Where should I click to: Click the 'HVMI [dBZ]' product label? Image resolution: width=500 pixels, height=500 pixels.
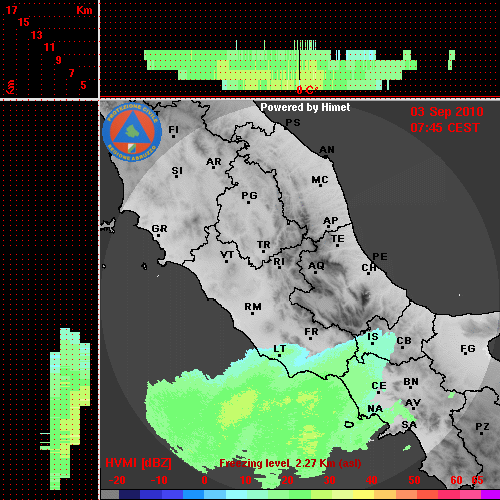pyautogui.click(x=139, y=463)
